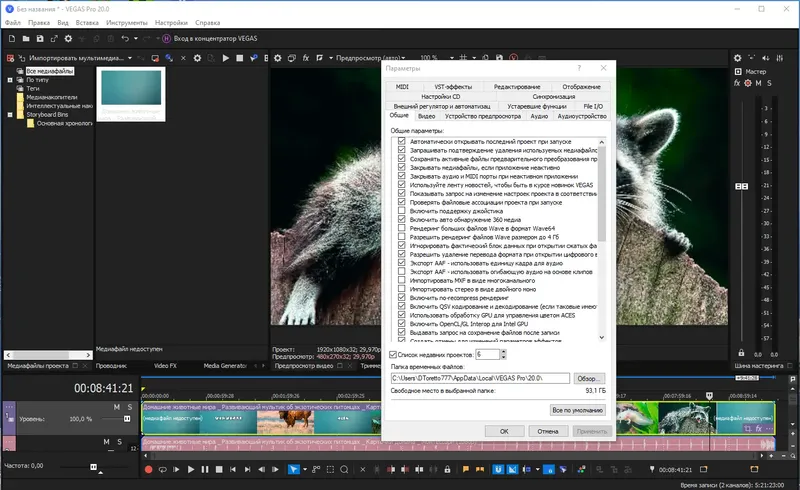This screenshot has width=800, height=490.
Task: Click the 'Все по умолчанию' button
Action: click(x=576, y=410)
